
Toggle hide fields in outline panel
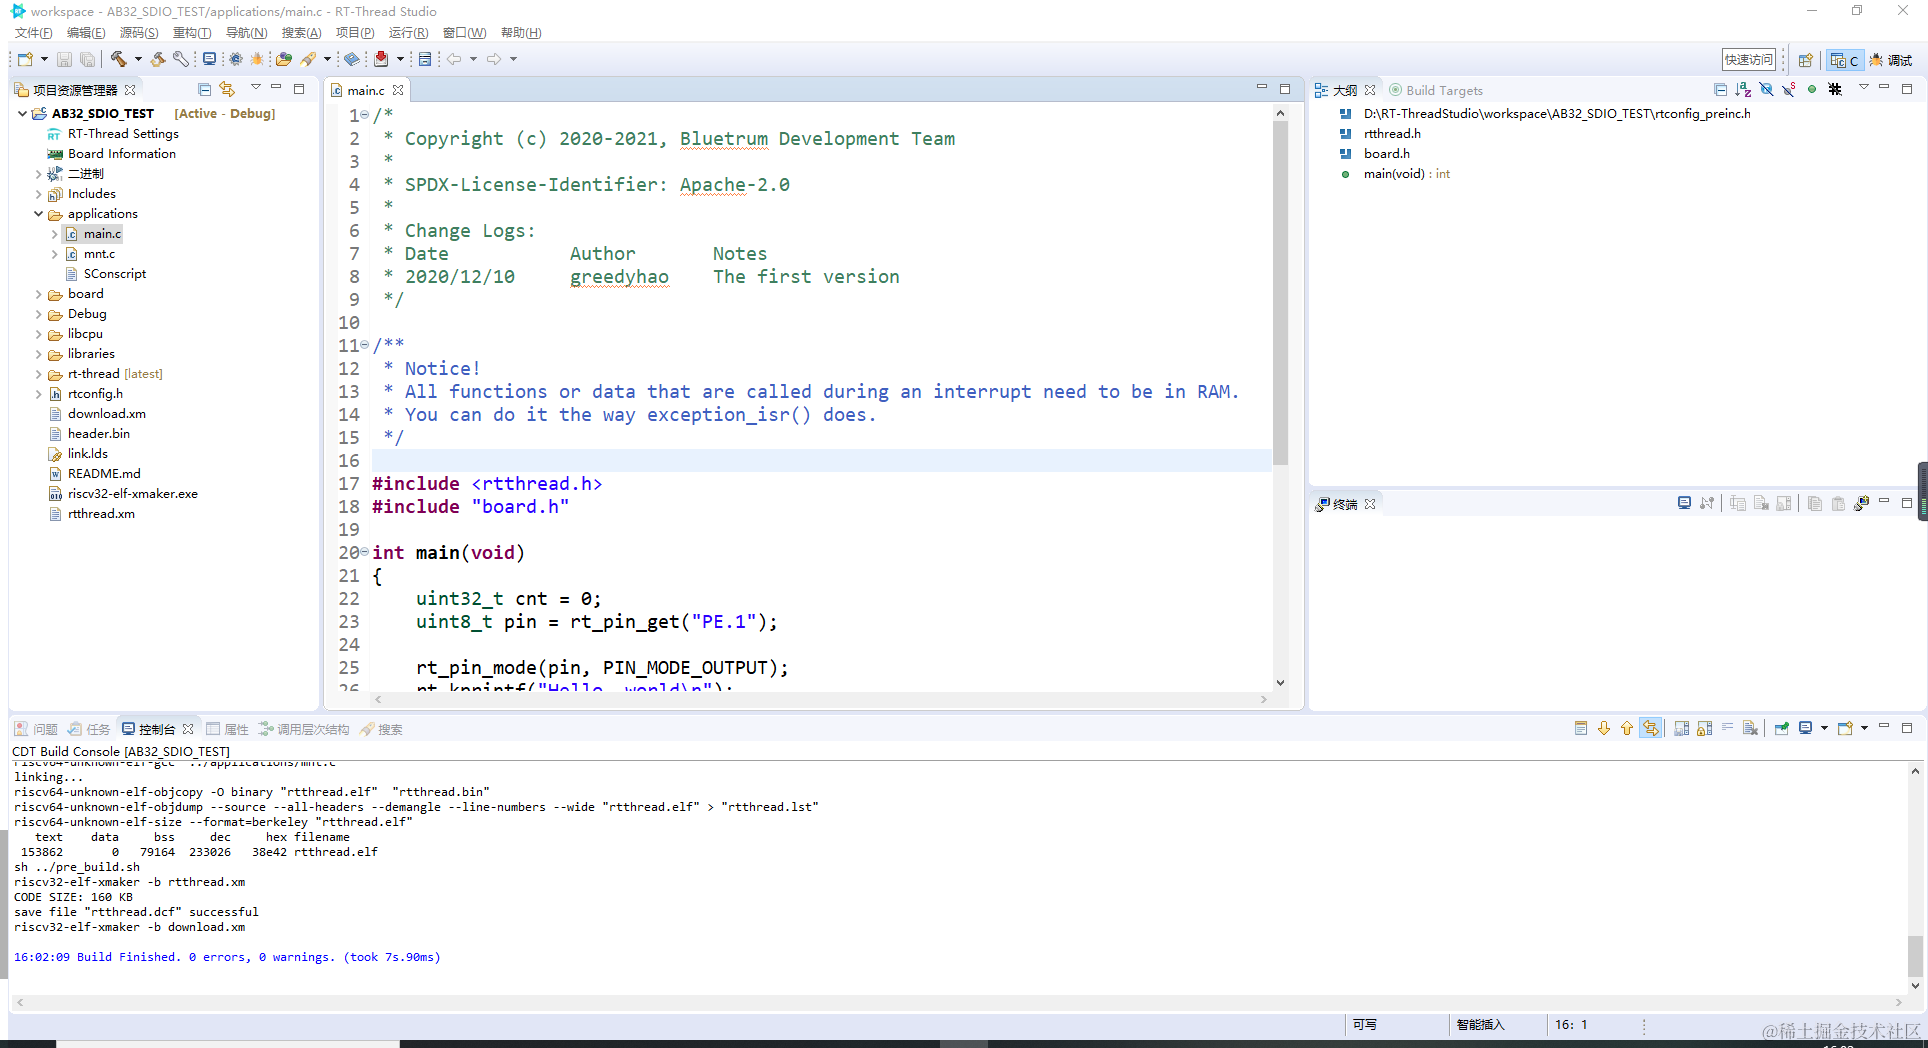(x=1766, y=89)
